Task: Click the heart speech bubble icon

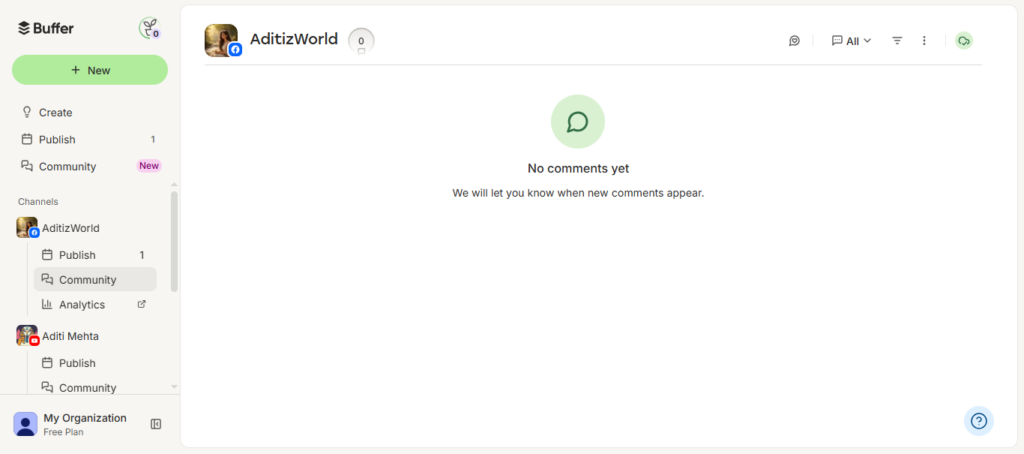Action: [794, 41]
